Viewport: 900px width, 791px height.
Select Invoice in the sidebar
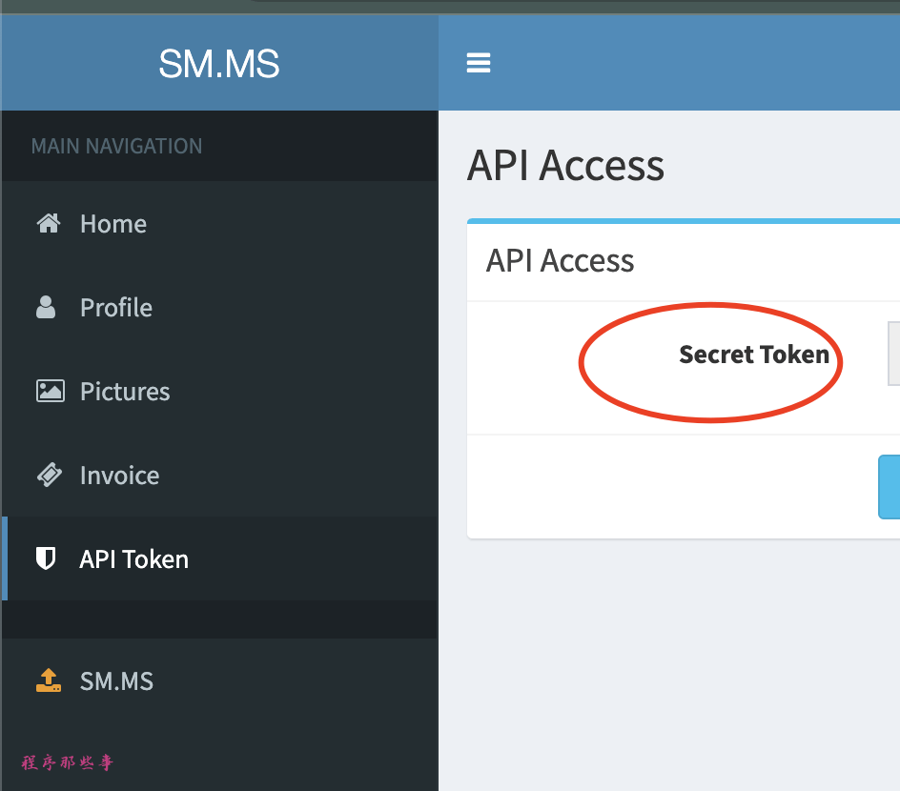pos(119,476)
